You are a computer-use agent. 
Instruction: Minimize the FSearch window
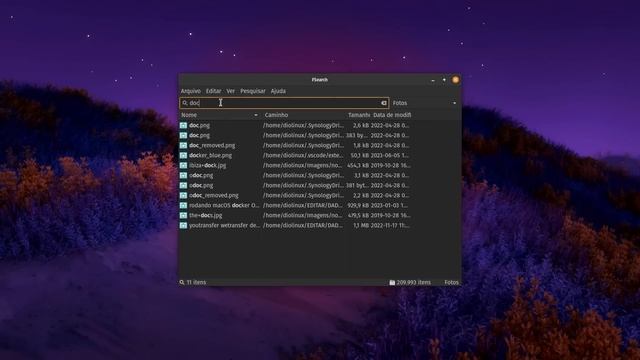click(x=433, y=80)
